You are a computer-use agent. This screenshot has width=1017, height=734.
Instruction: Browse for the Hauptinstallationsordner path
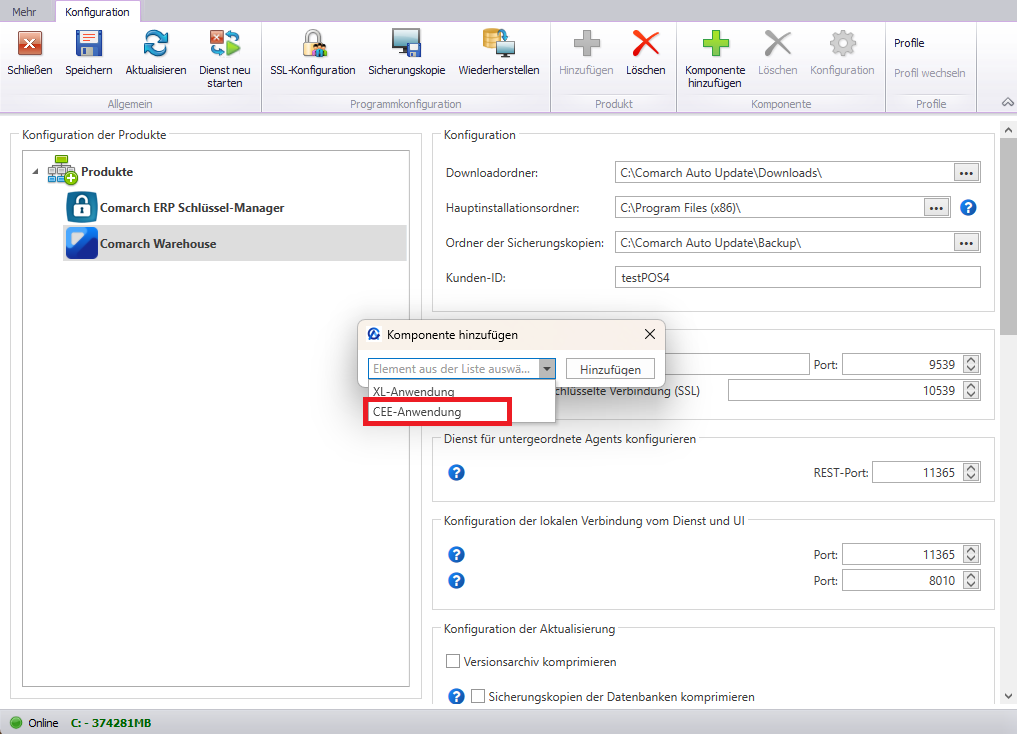coord(936,207)
